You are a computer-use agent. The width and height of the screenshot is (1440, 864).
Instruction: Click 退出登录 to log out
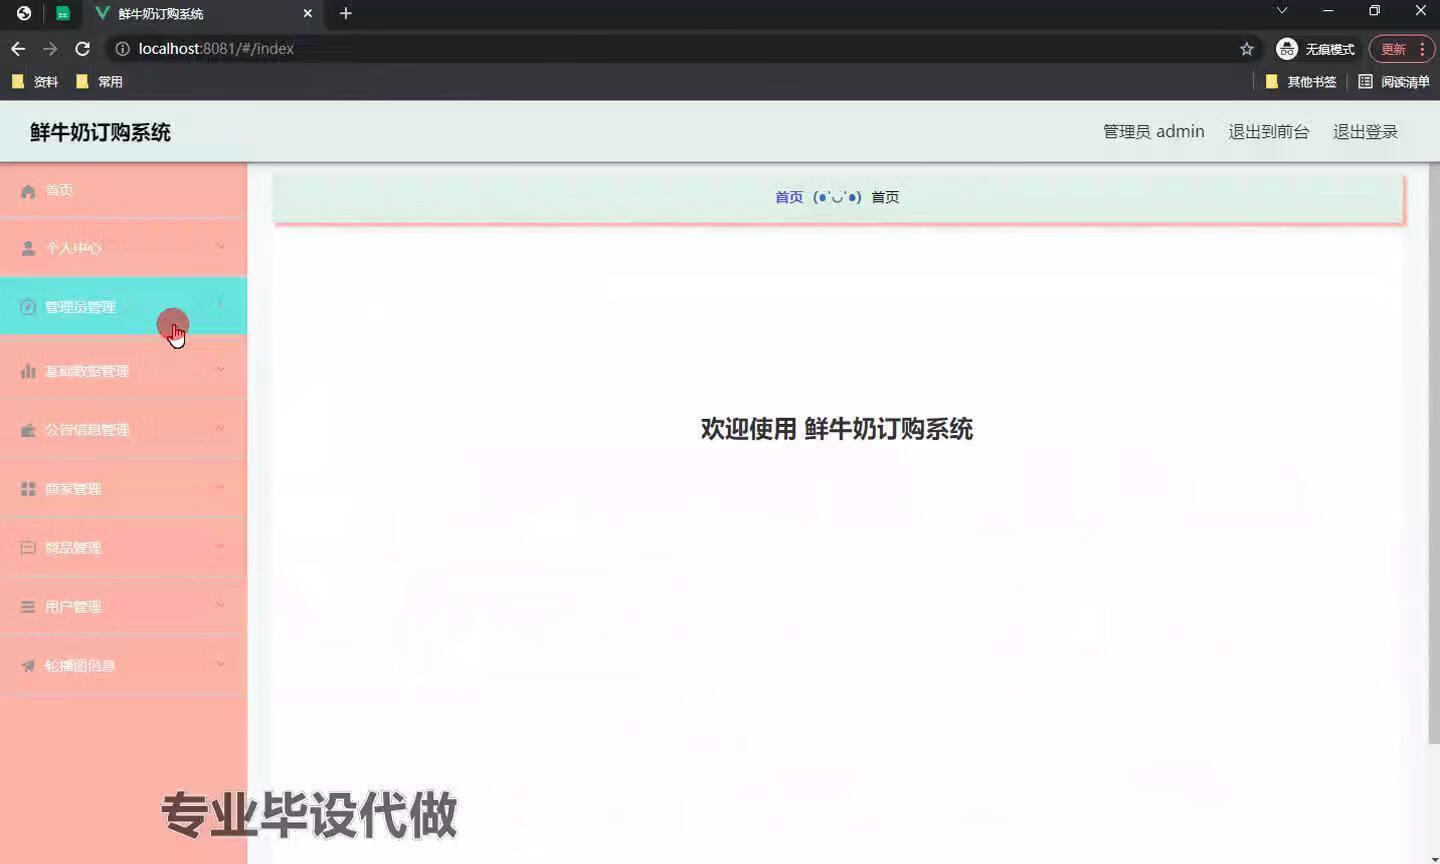tap(1365, 132)
